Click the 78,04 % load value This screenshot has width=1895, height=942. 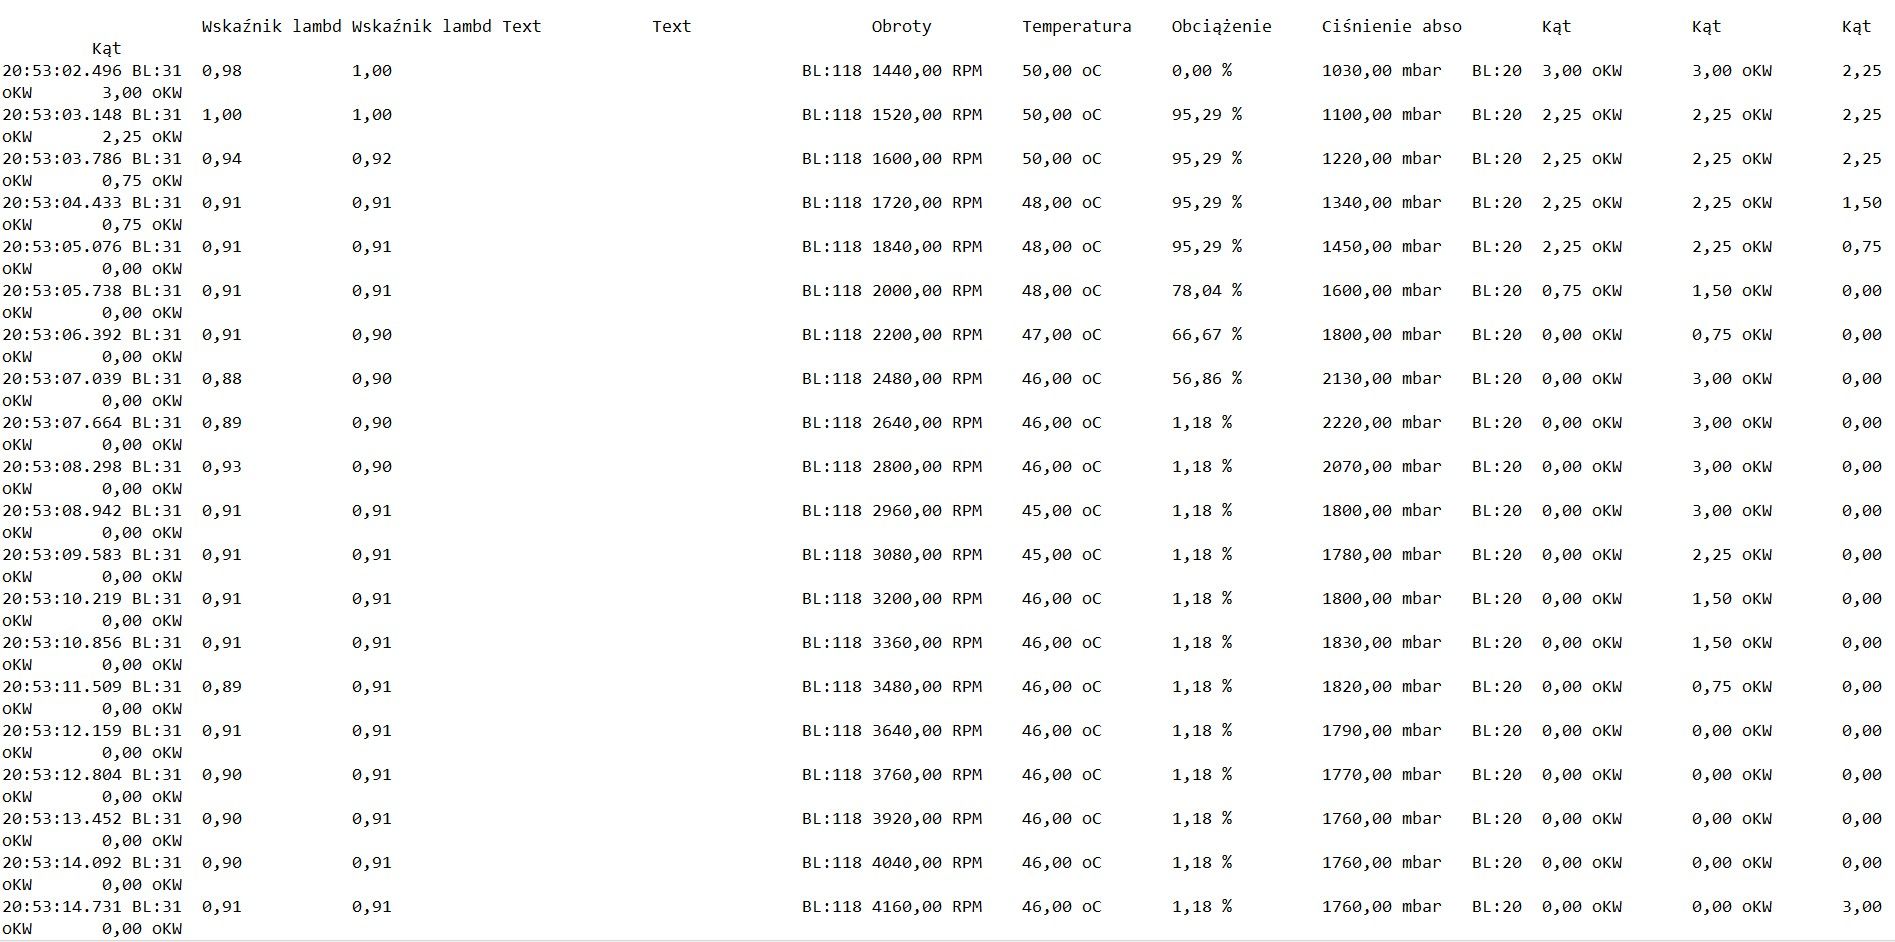[x=1206, y=291]
